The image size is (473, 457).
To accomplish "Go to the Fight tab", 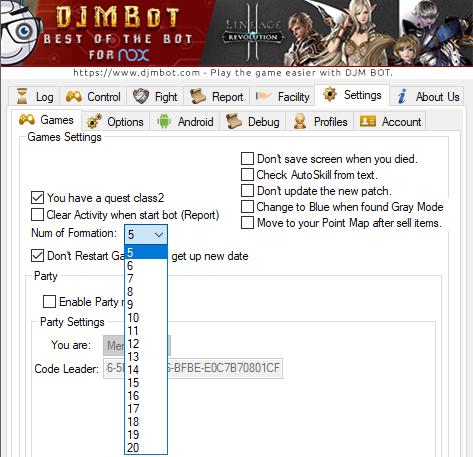I will click(x=155, y=96).
